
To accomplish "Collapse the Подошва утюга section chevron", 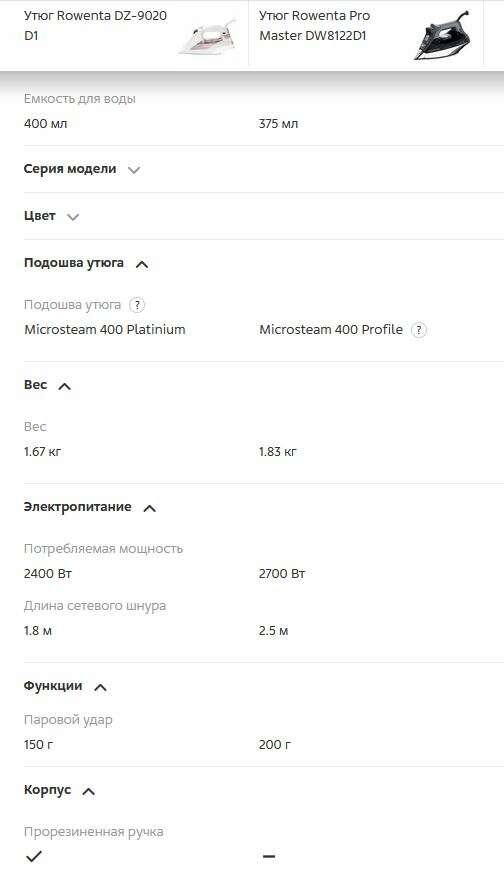I will pos(142,264).
